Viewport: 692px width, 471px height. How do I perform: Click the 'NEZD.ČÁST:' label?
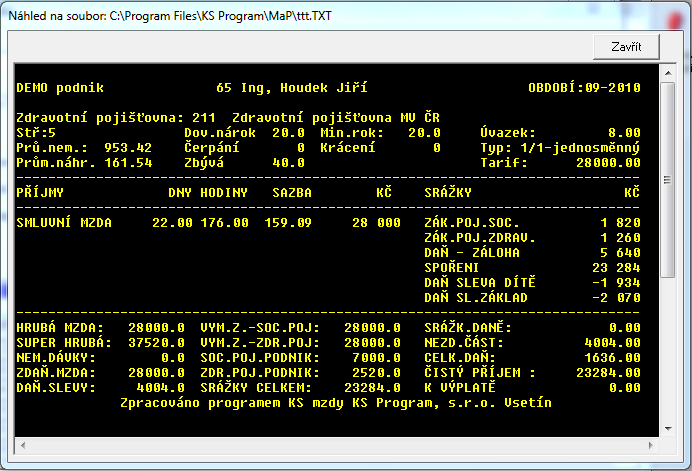click(x=464, y=342)
